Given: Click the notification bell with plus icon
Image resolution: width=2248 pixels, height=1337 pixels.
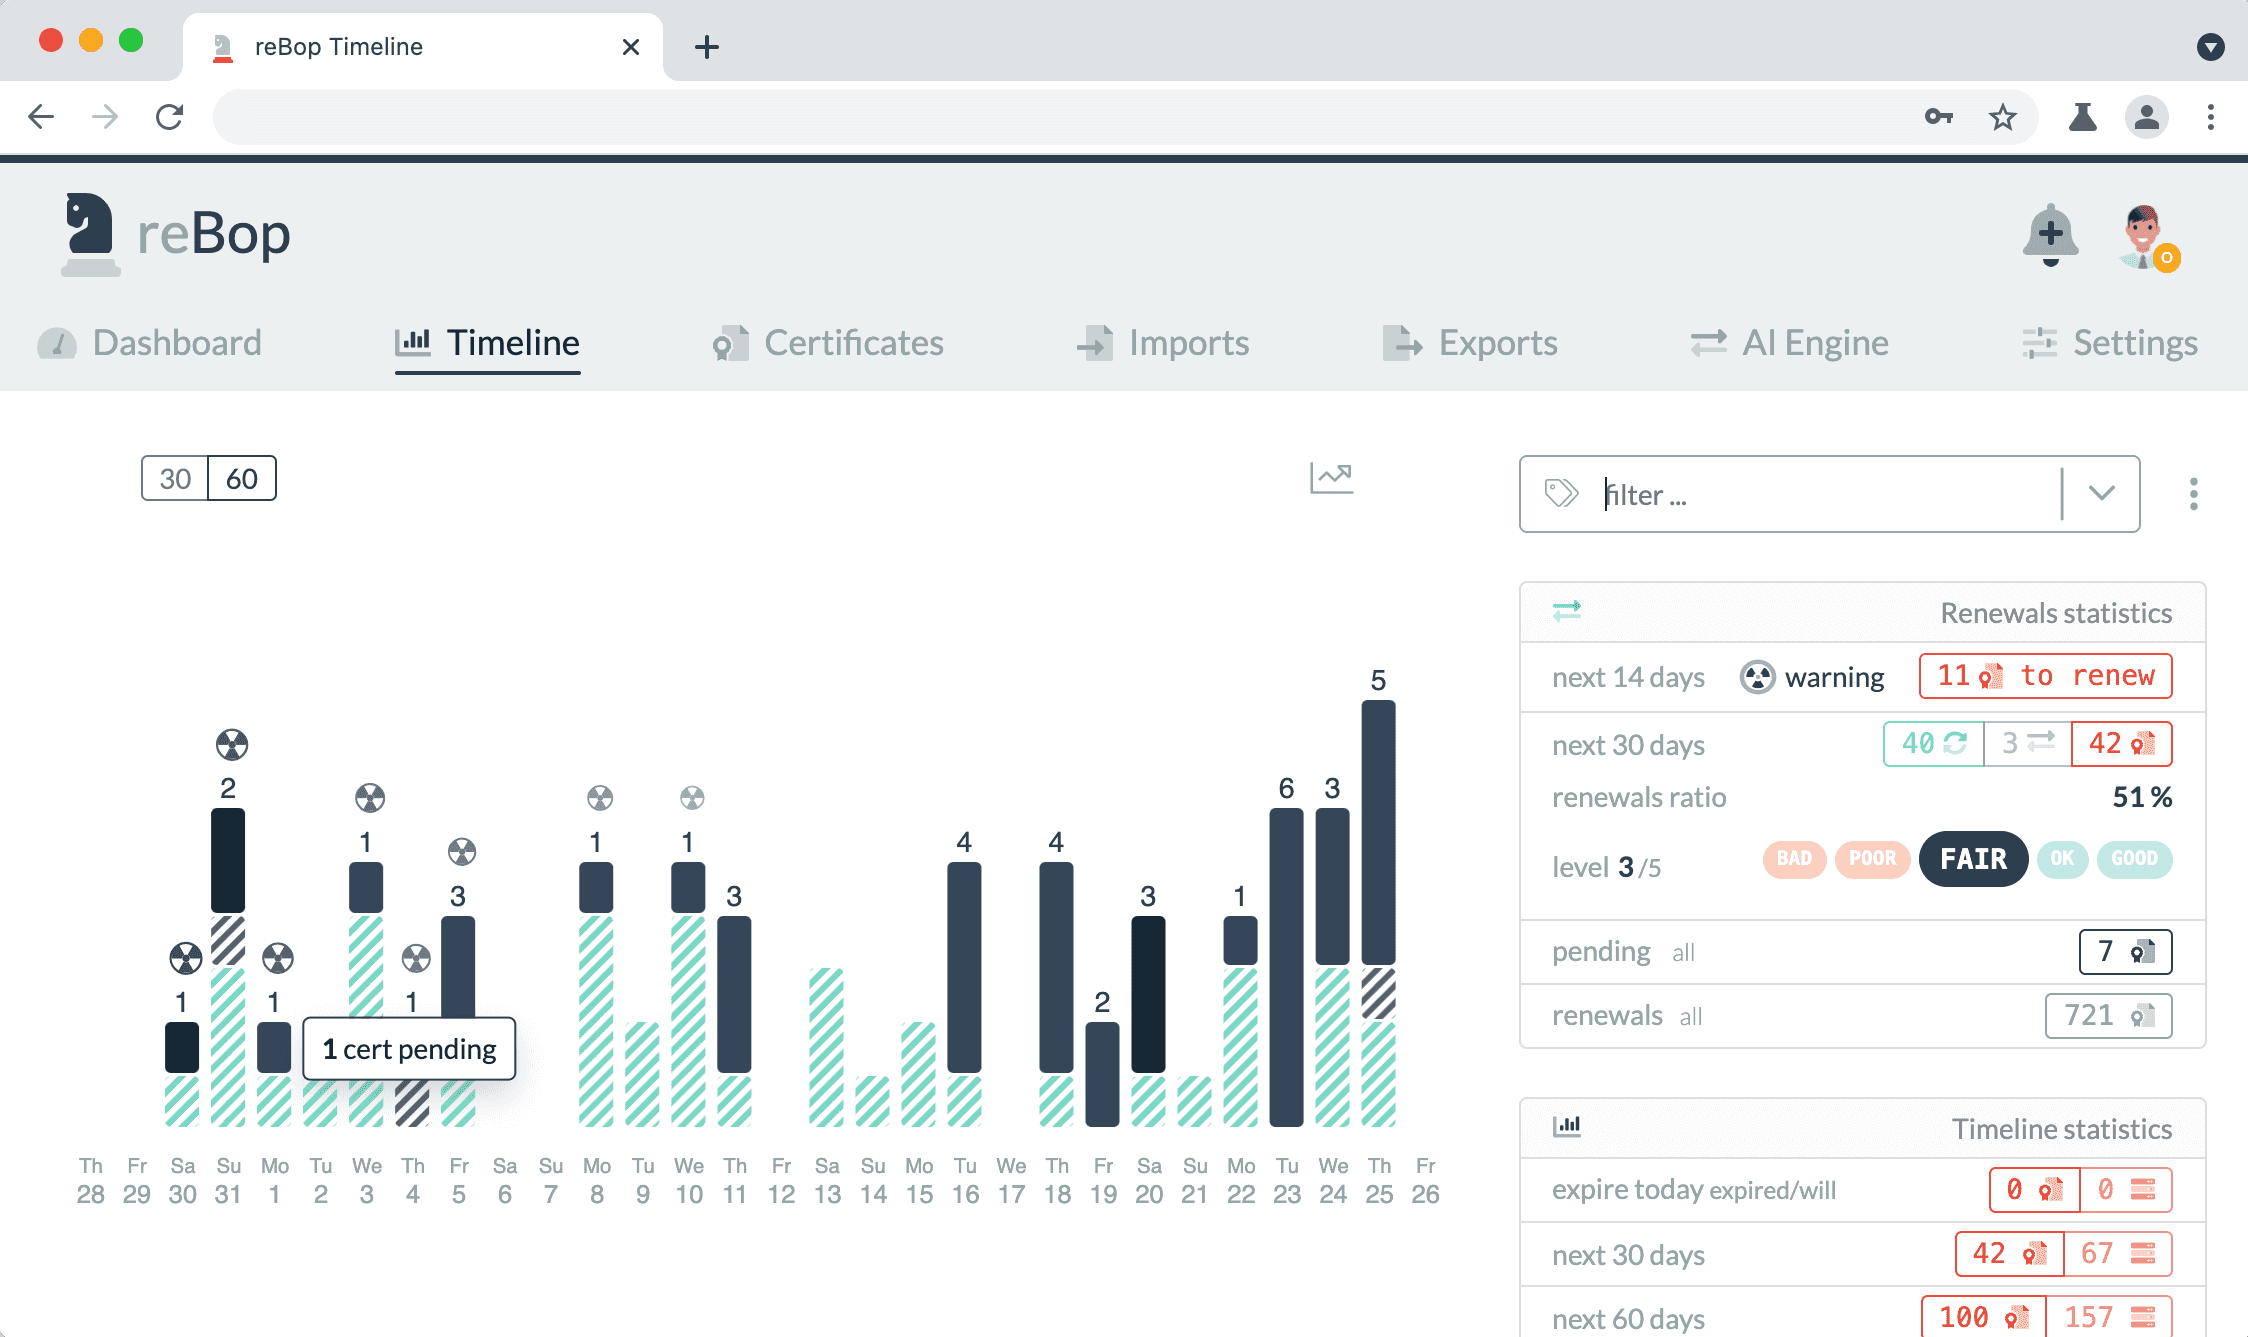Looking at the screenshot, I should pos(2050,235).
